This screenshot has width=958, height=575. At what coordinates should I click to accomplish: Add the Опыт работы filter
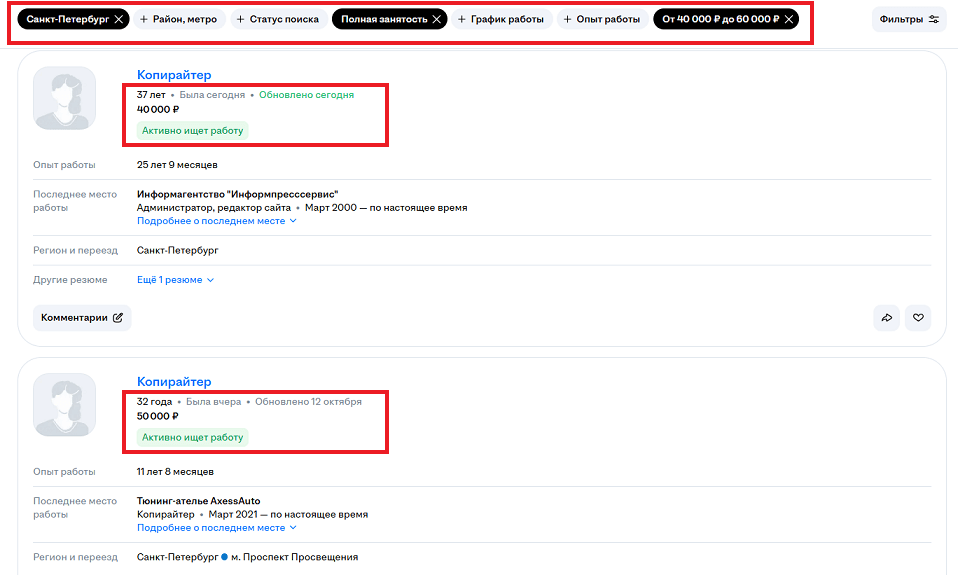pyautogui.click(x=601, y=19)
